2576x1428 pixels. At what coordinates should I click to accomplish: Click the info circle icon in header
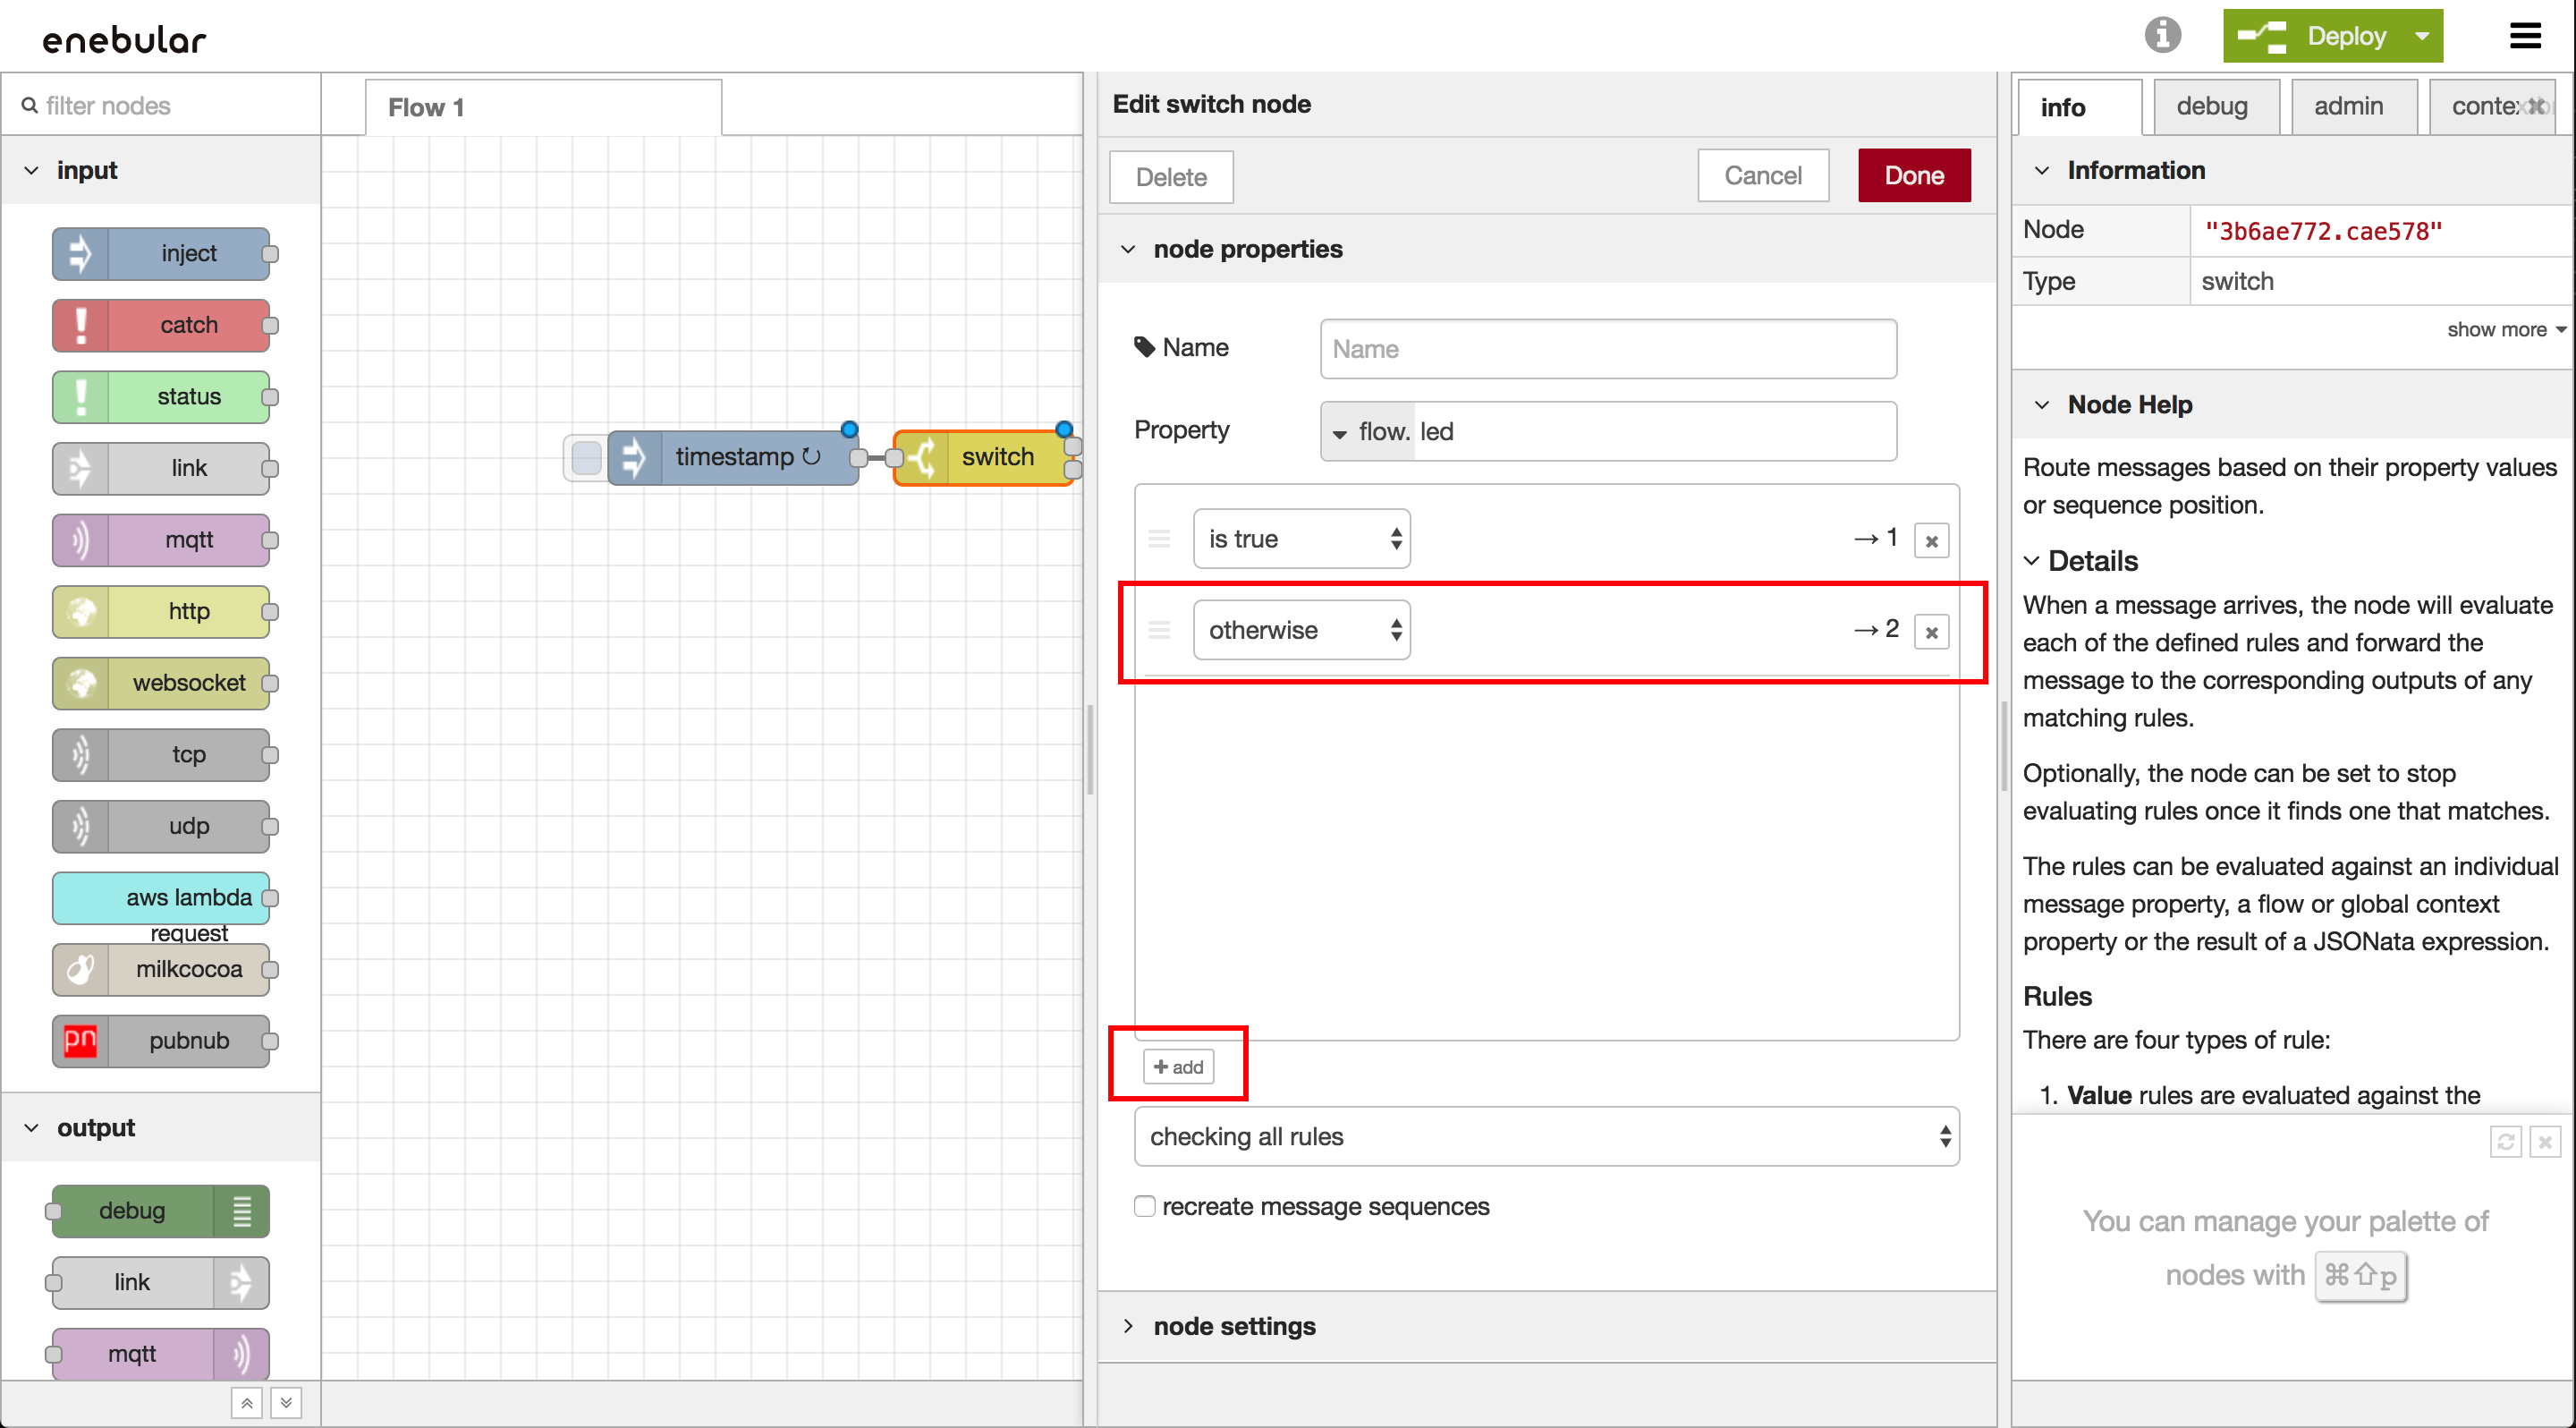(2161, 36)
